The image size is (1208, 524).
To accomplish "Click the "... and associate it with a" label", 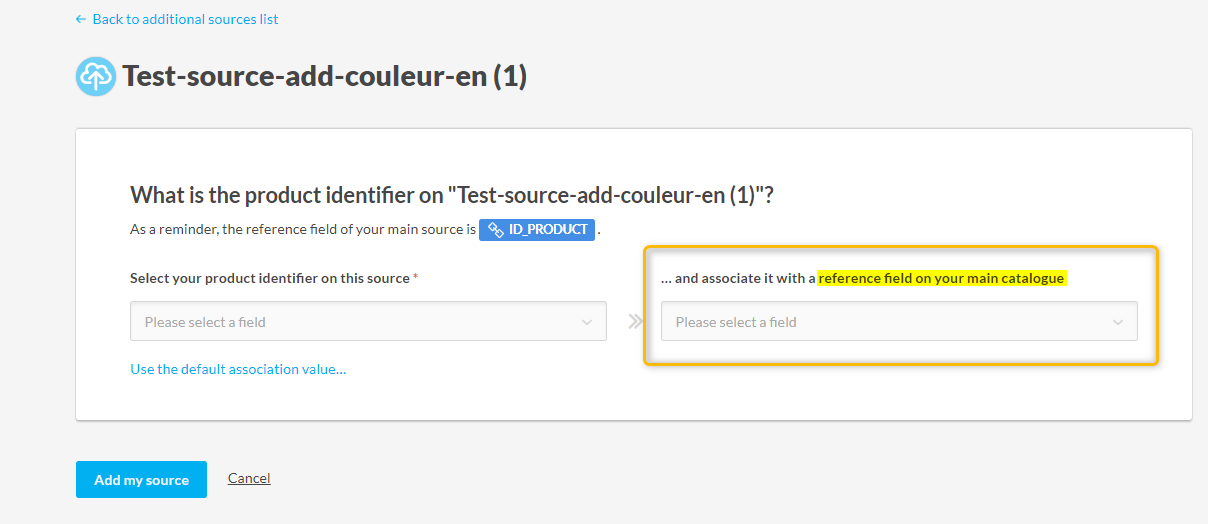I will pyautogui.click(x=738, y=278).
